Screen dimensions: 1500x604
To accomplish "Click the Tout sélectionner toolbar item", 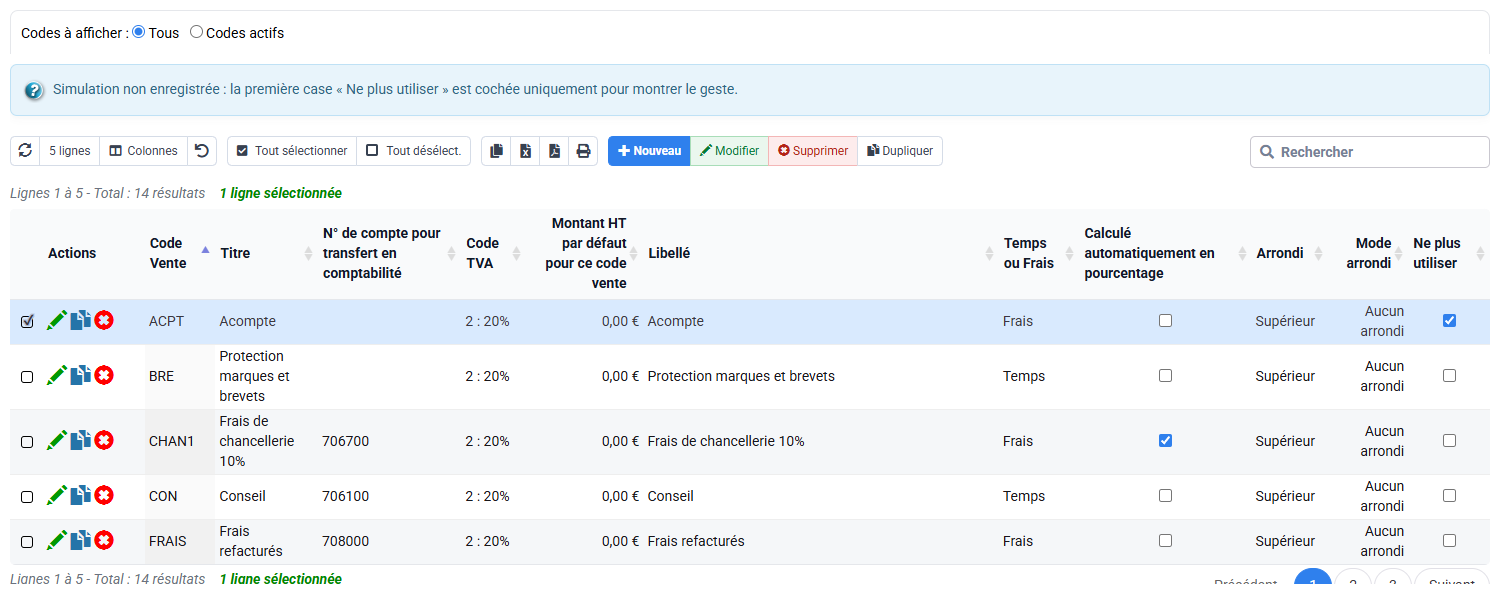I will click(292, 151).
